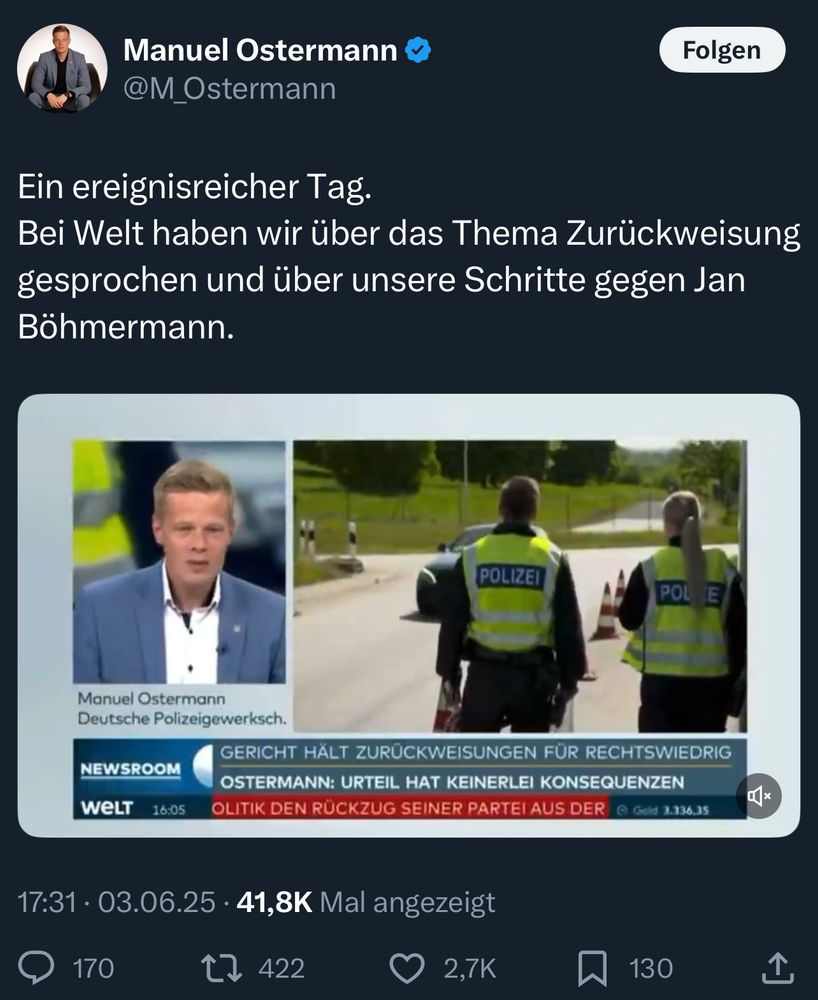Viewport: 818px width, 1000px height.
Task: Click the police officers video frame
Action: click(x=520, y=586)
